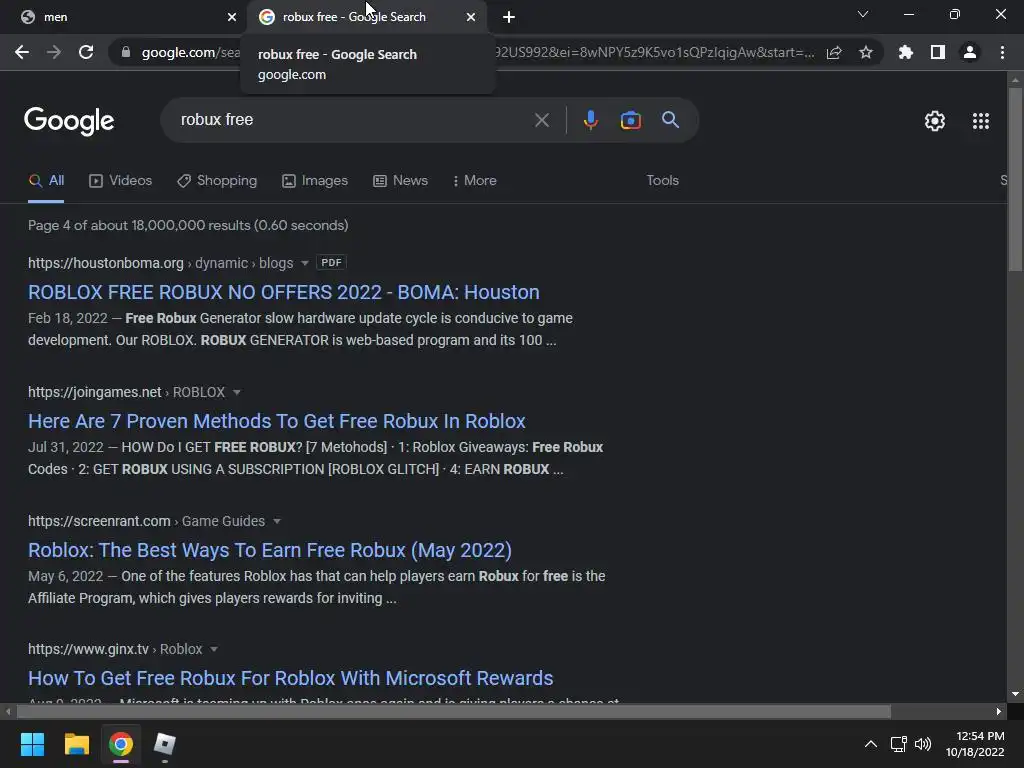The image size is (1024, 768).
Task: Open 'Here Are 7 Proven Methods' result
Action: pos(276,421)
